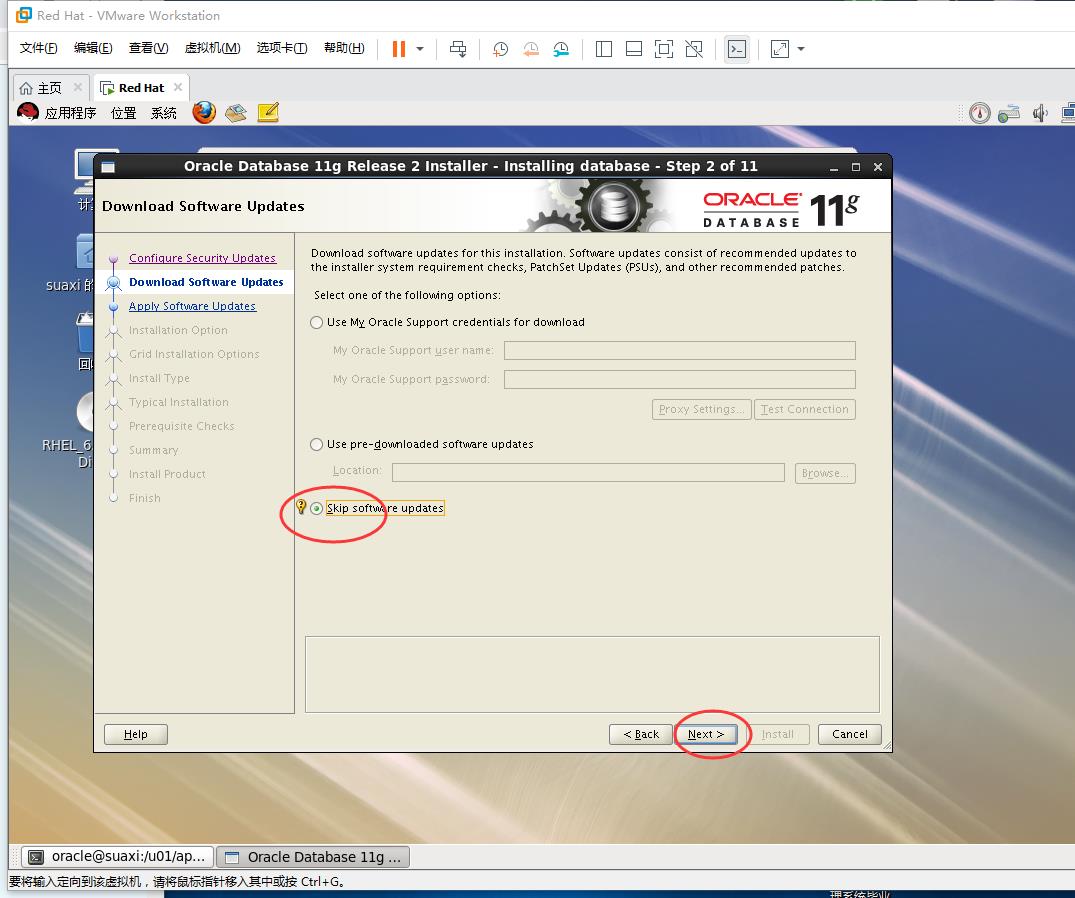Click the VMware pause virtual machine icon
The height and width of the screenshot is (898, 1075).
[x=398, y=49]
